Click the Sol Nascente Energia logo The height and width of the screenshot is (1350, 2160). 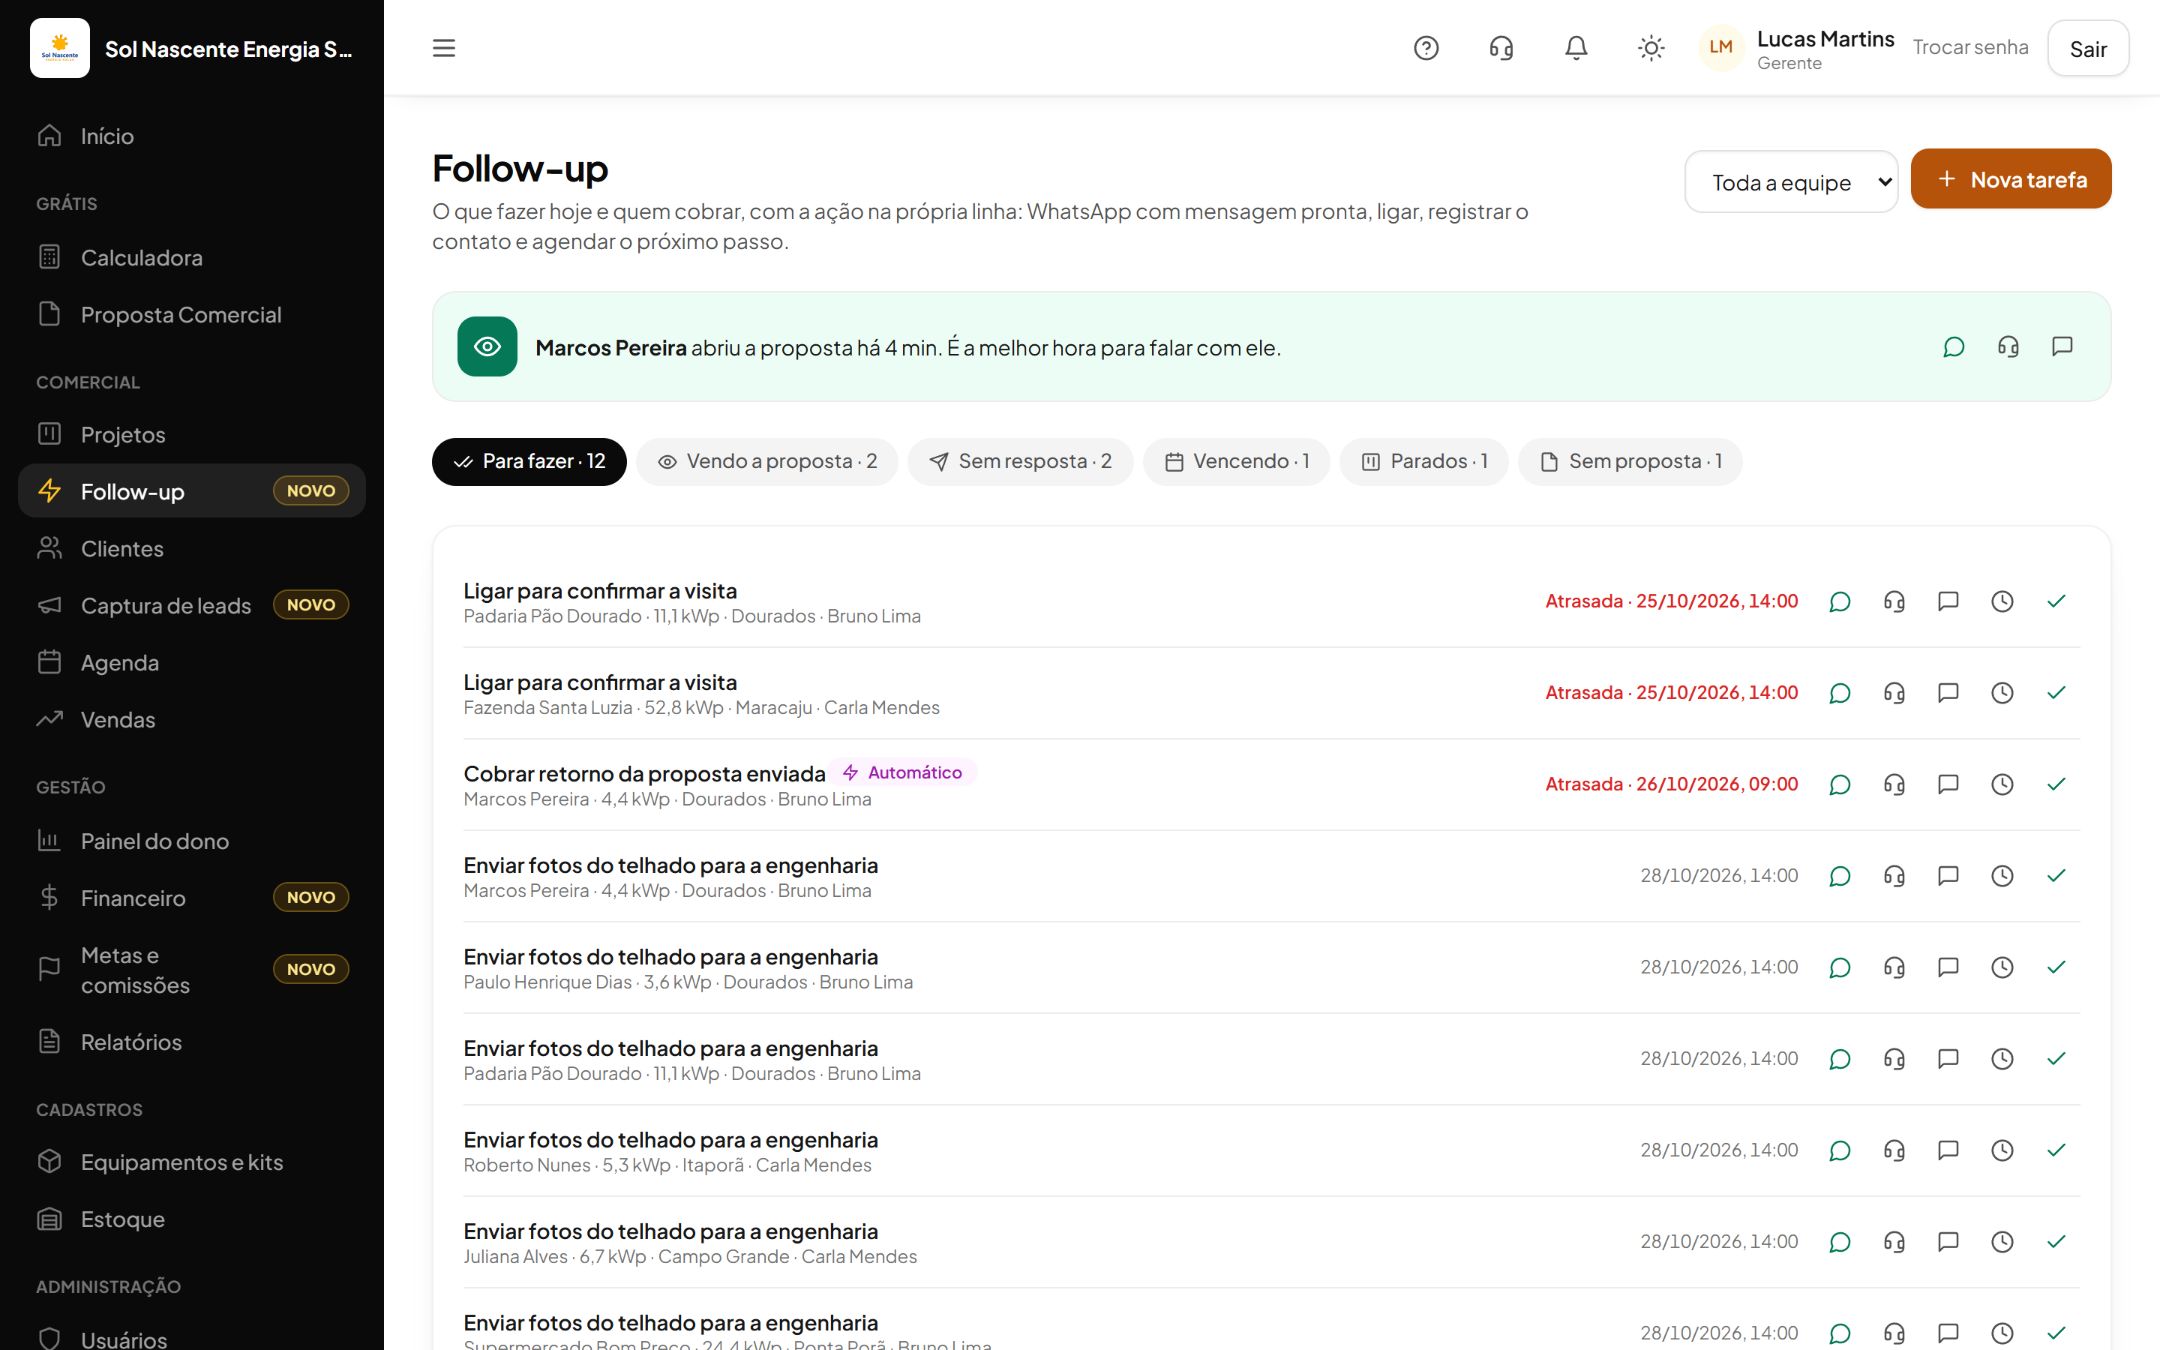(60, 48)
